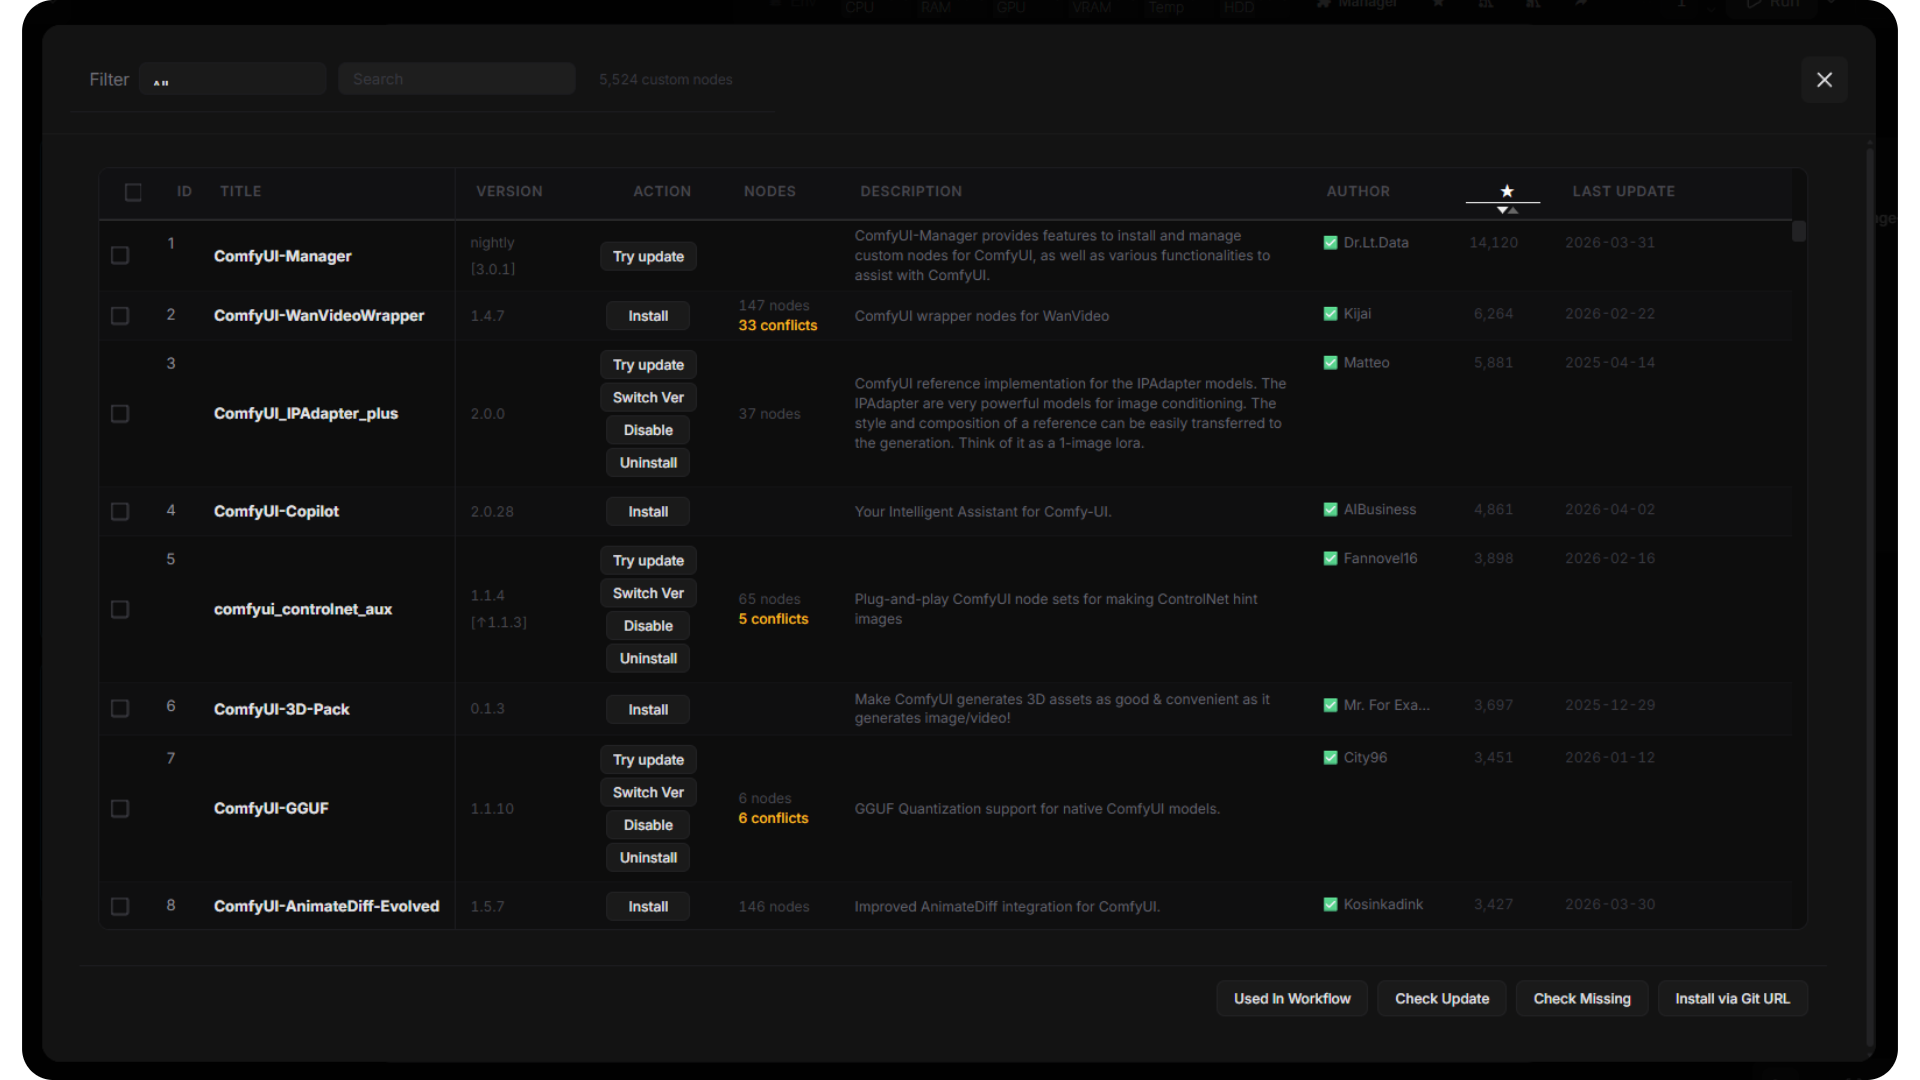Sort table by ID column header

pyautogui.click(x=184, y=191)
